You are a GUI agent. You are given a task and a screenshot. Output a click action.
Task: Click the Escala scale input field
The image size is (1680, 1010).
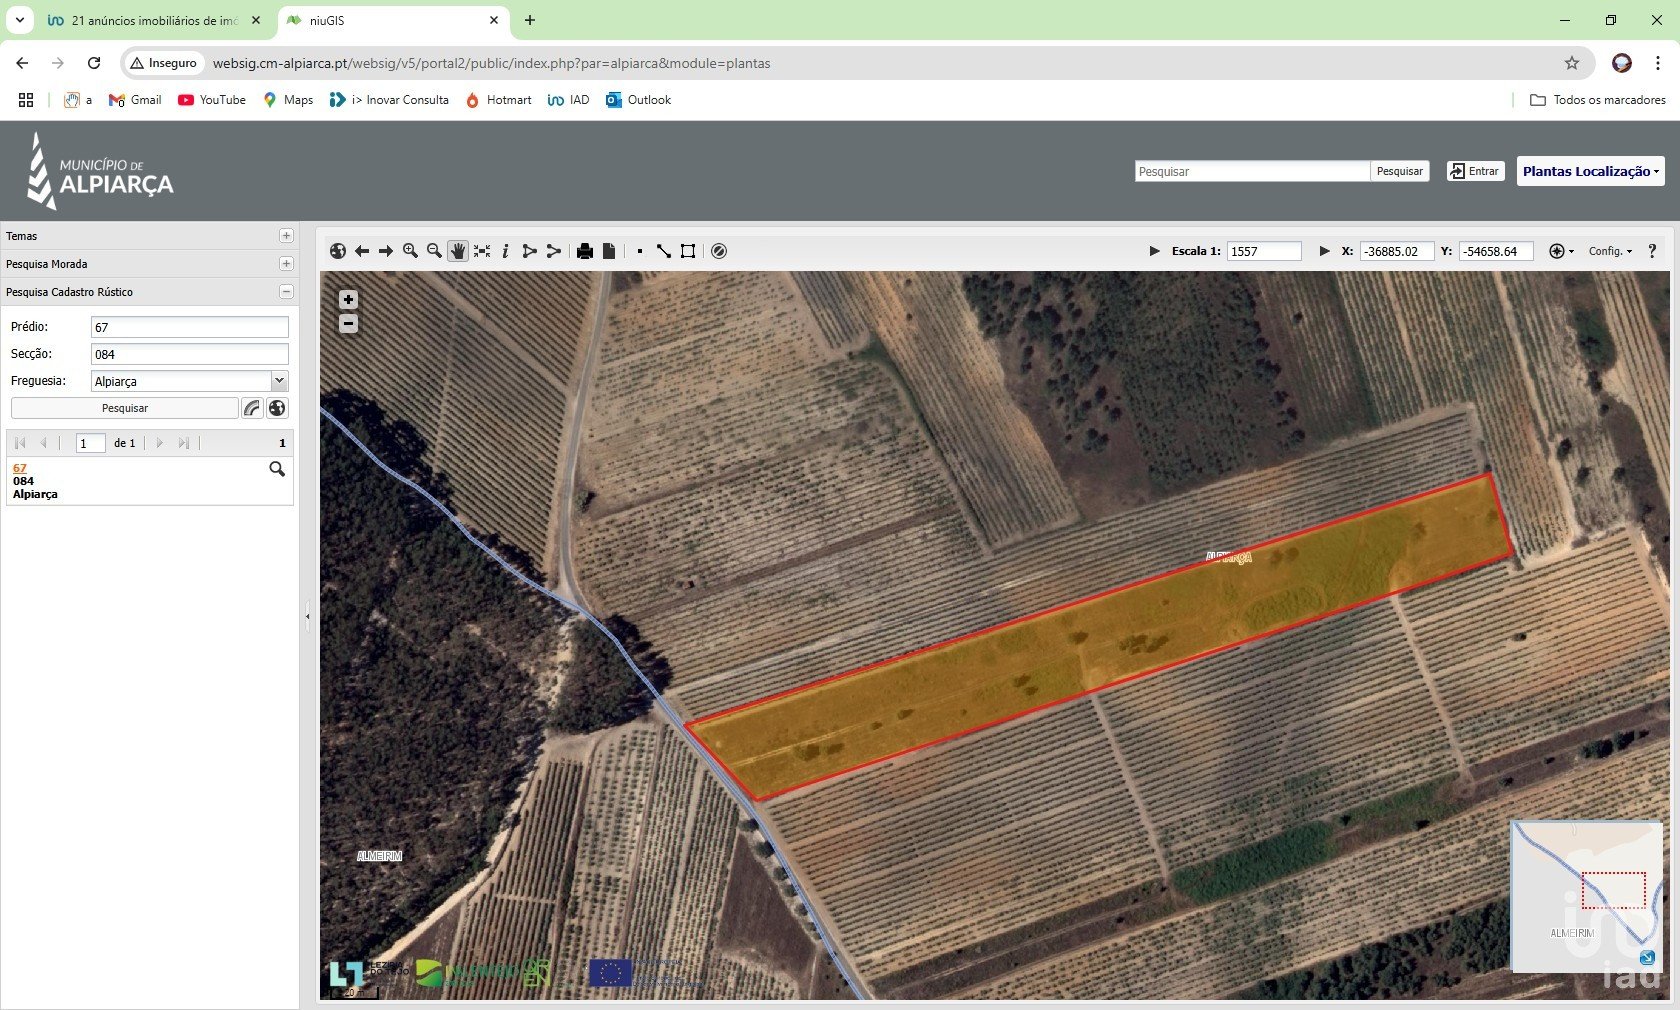click(1264, 251)
